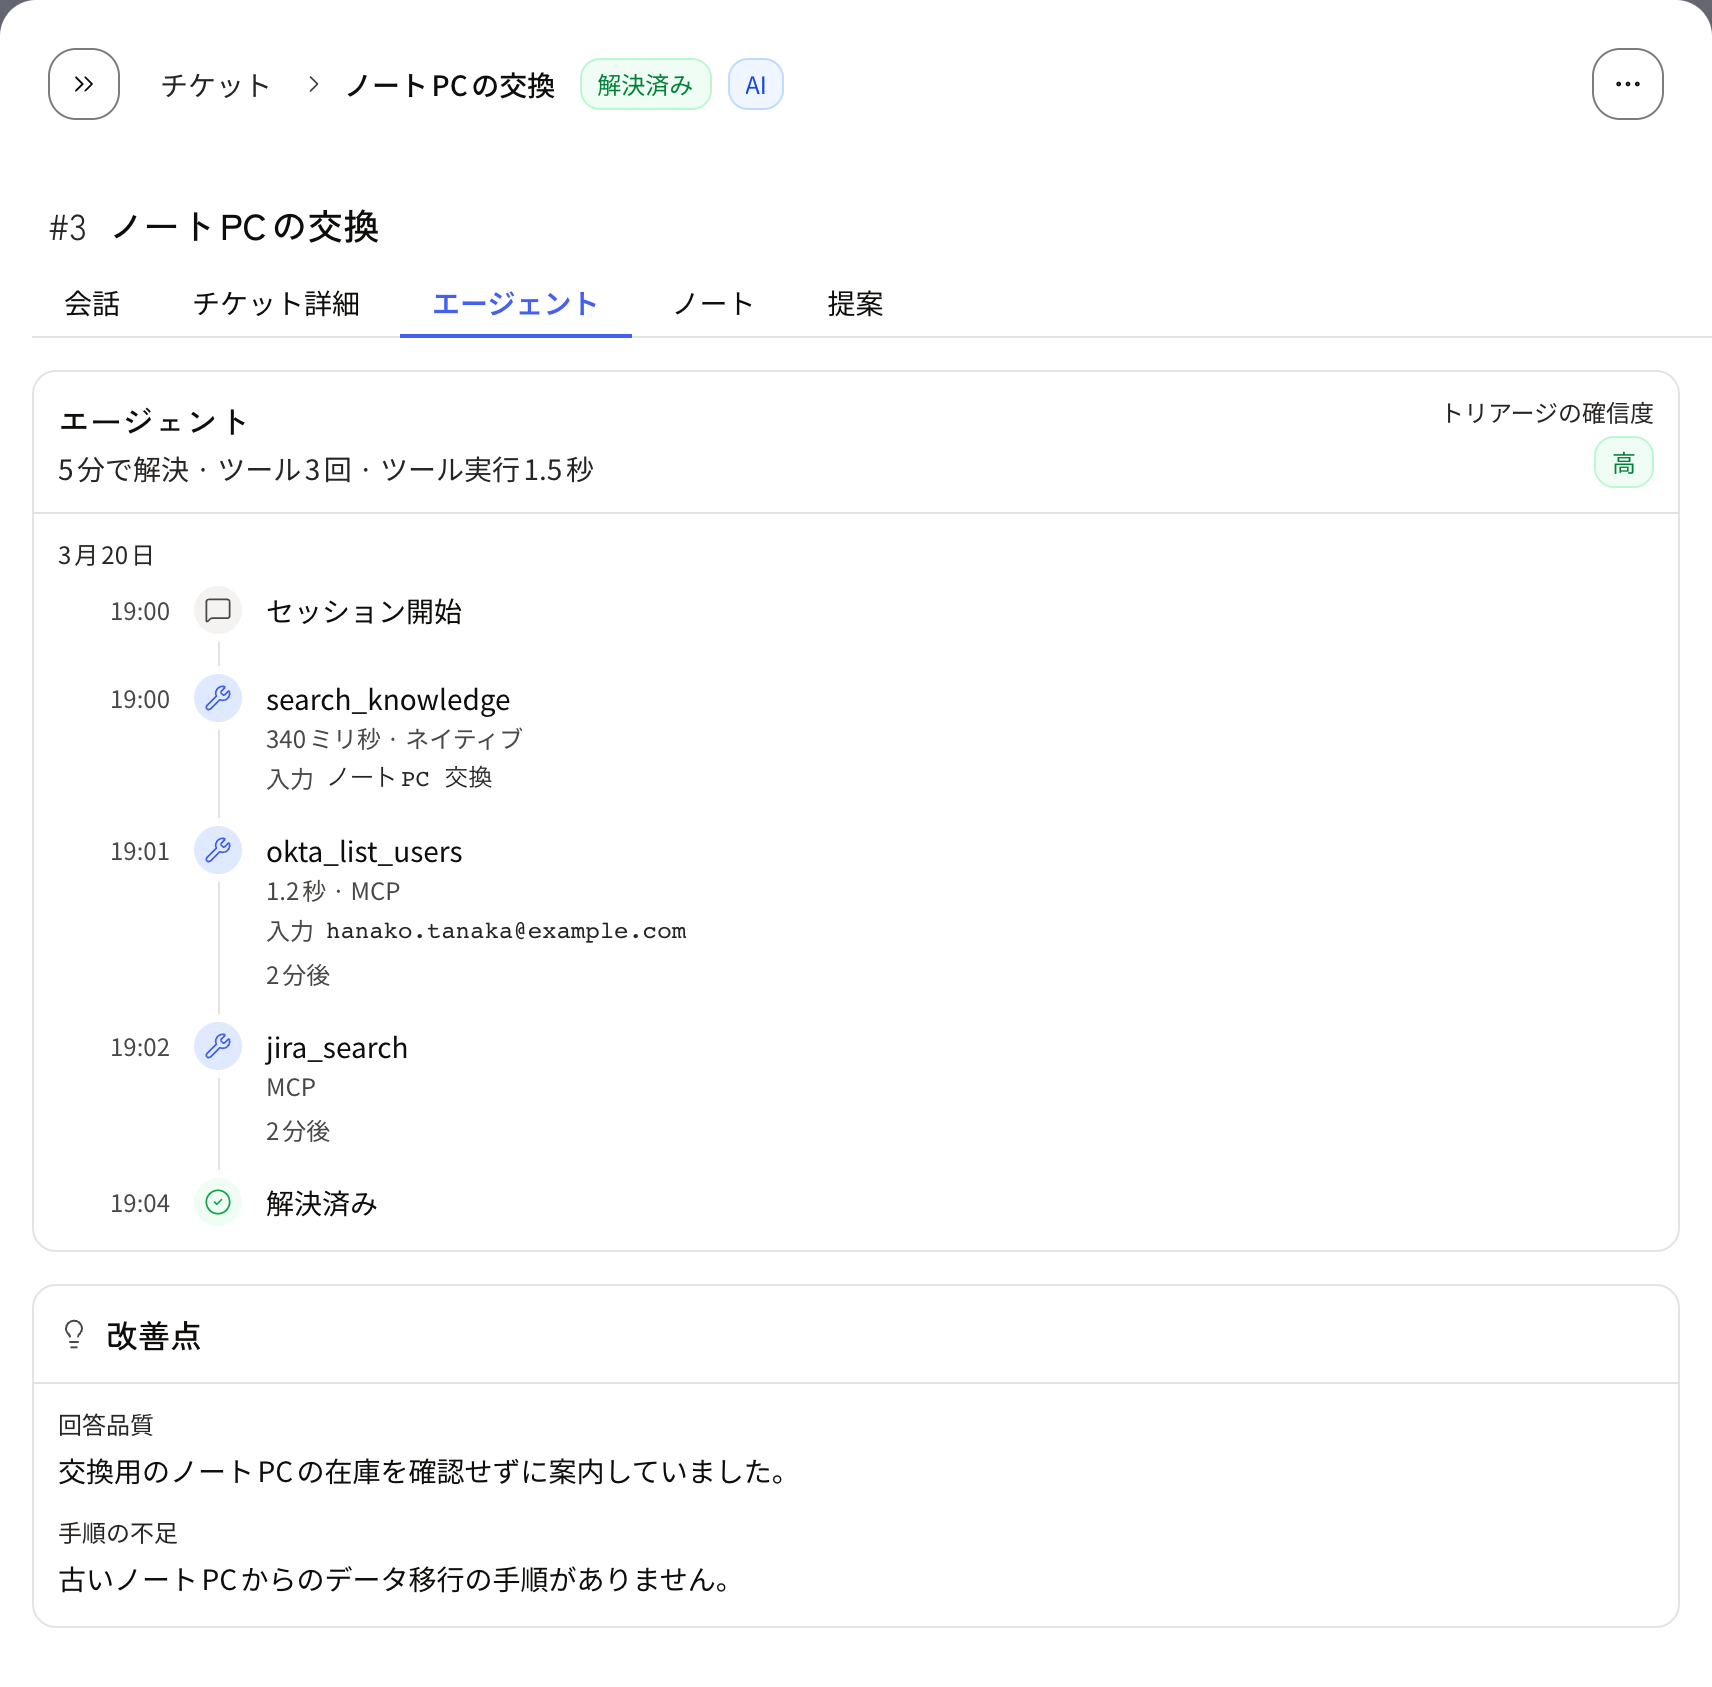The height and width of the screenshot is (1687, 1712).
Task: Click the 高 triage confidence badge
Action: [1623, 463]
